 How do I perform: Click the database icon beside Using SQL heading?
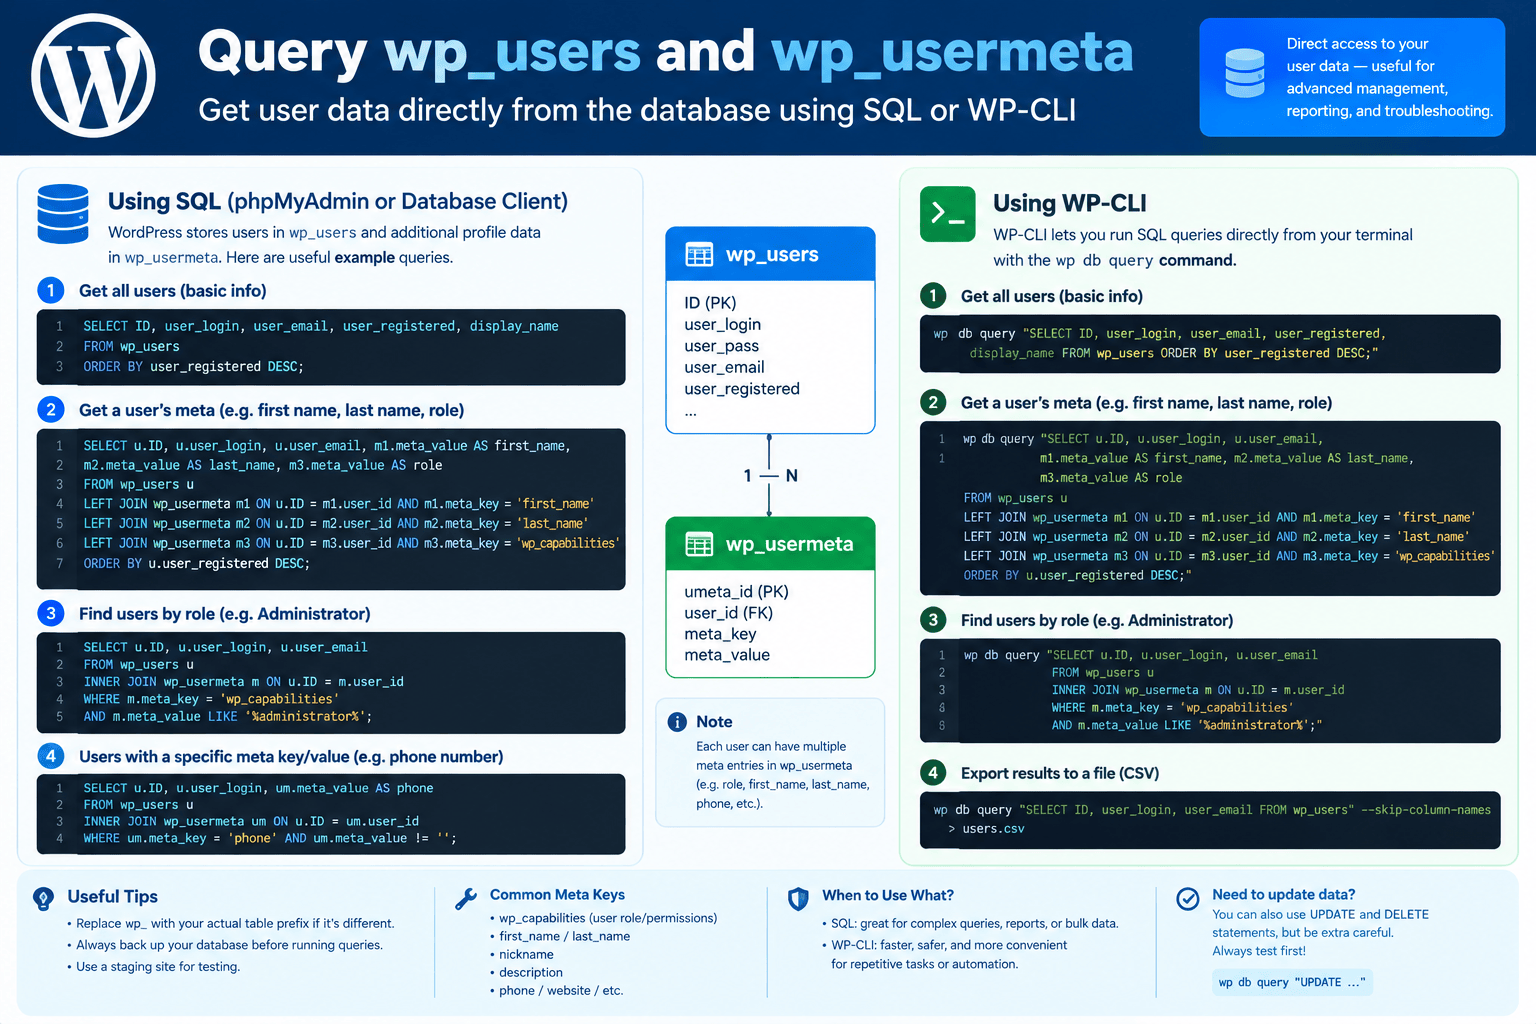63,214
